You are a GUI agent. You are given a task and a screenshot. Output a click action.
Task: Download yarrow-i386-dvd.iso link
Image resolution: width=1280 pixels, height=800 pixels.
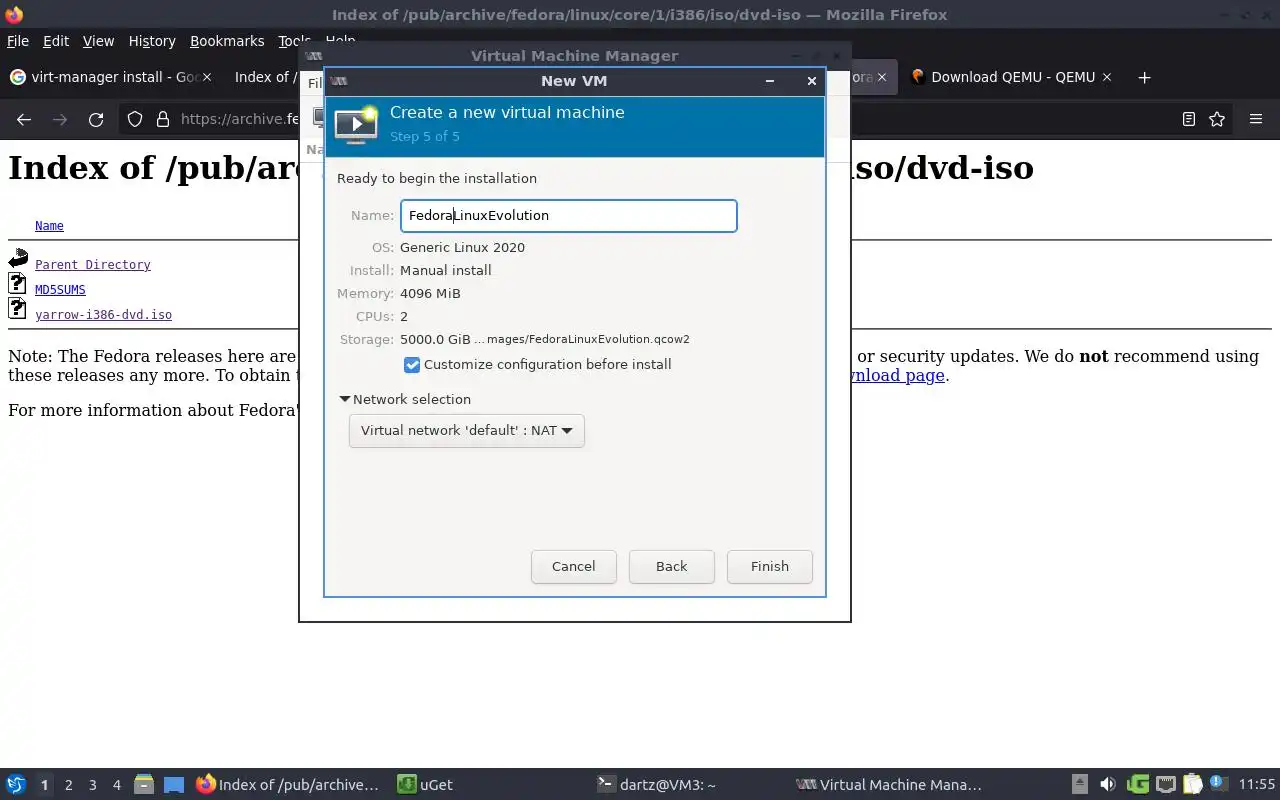click(103, 315)
